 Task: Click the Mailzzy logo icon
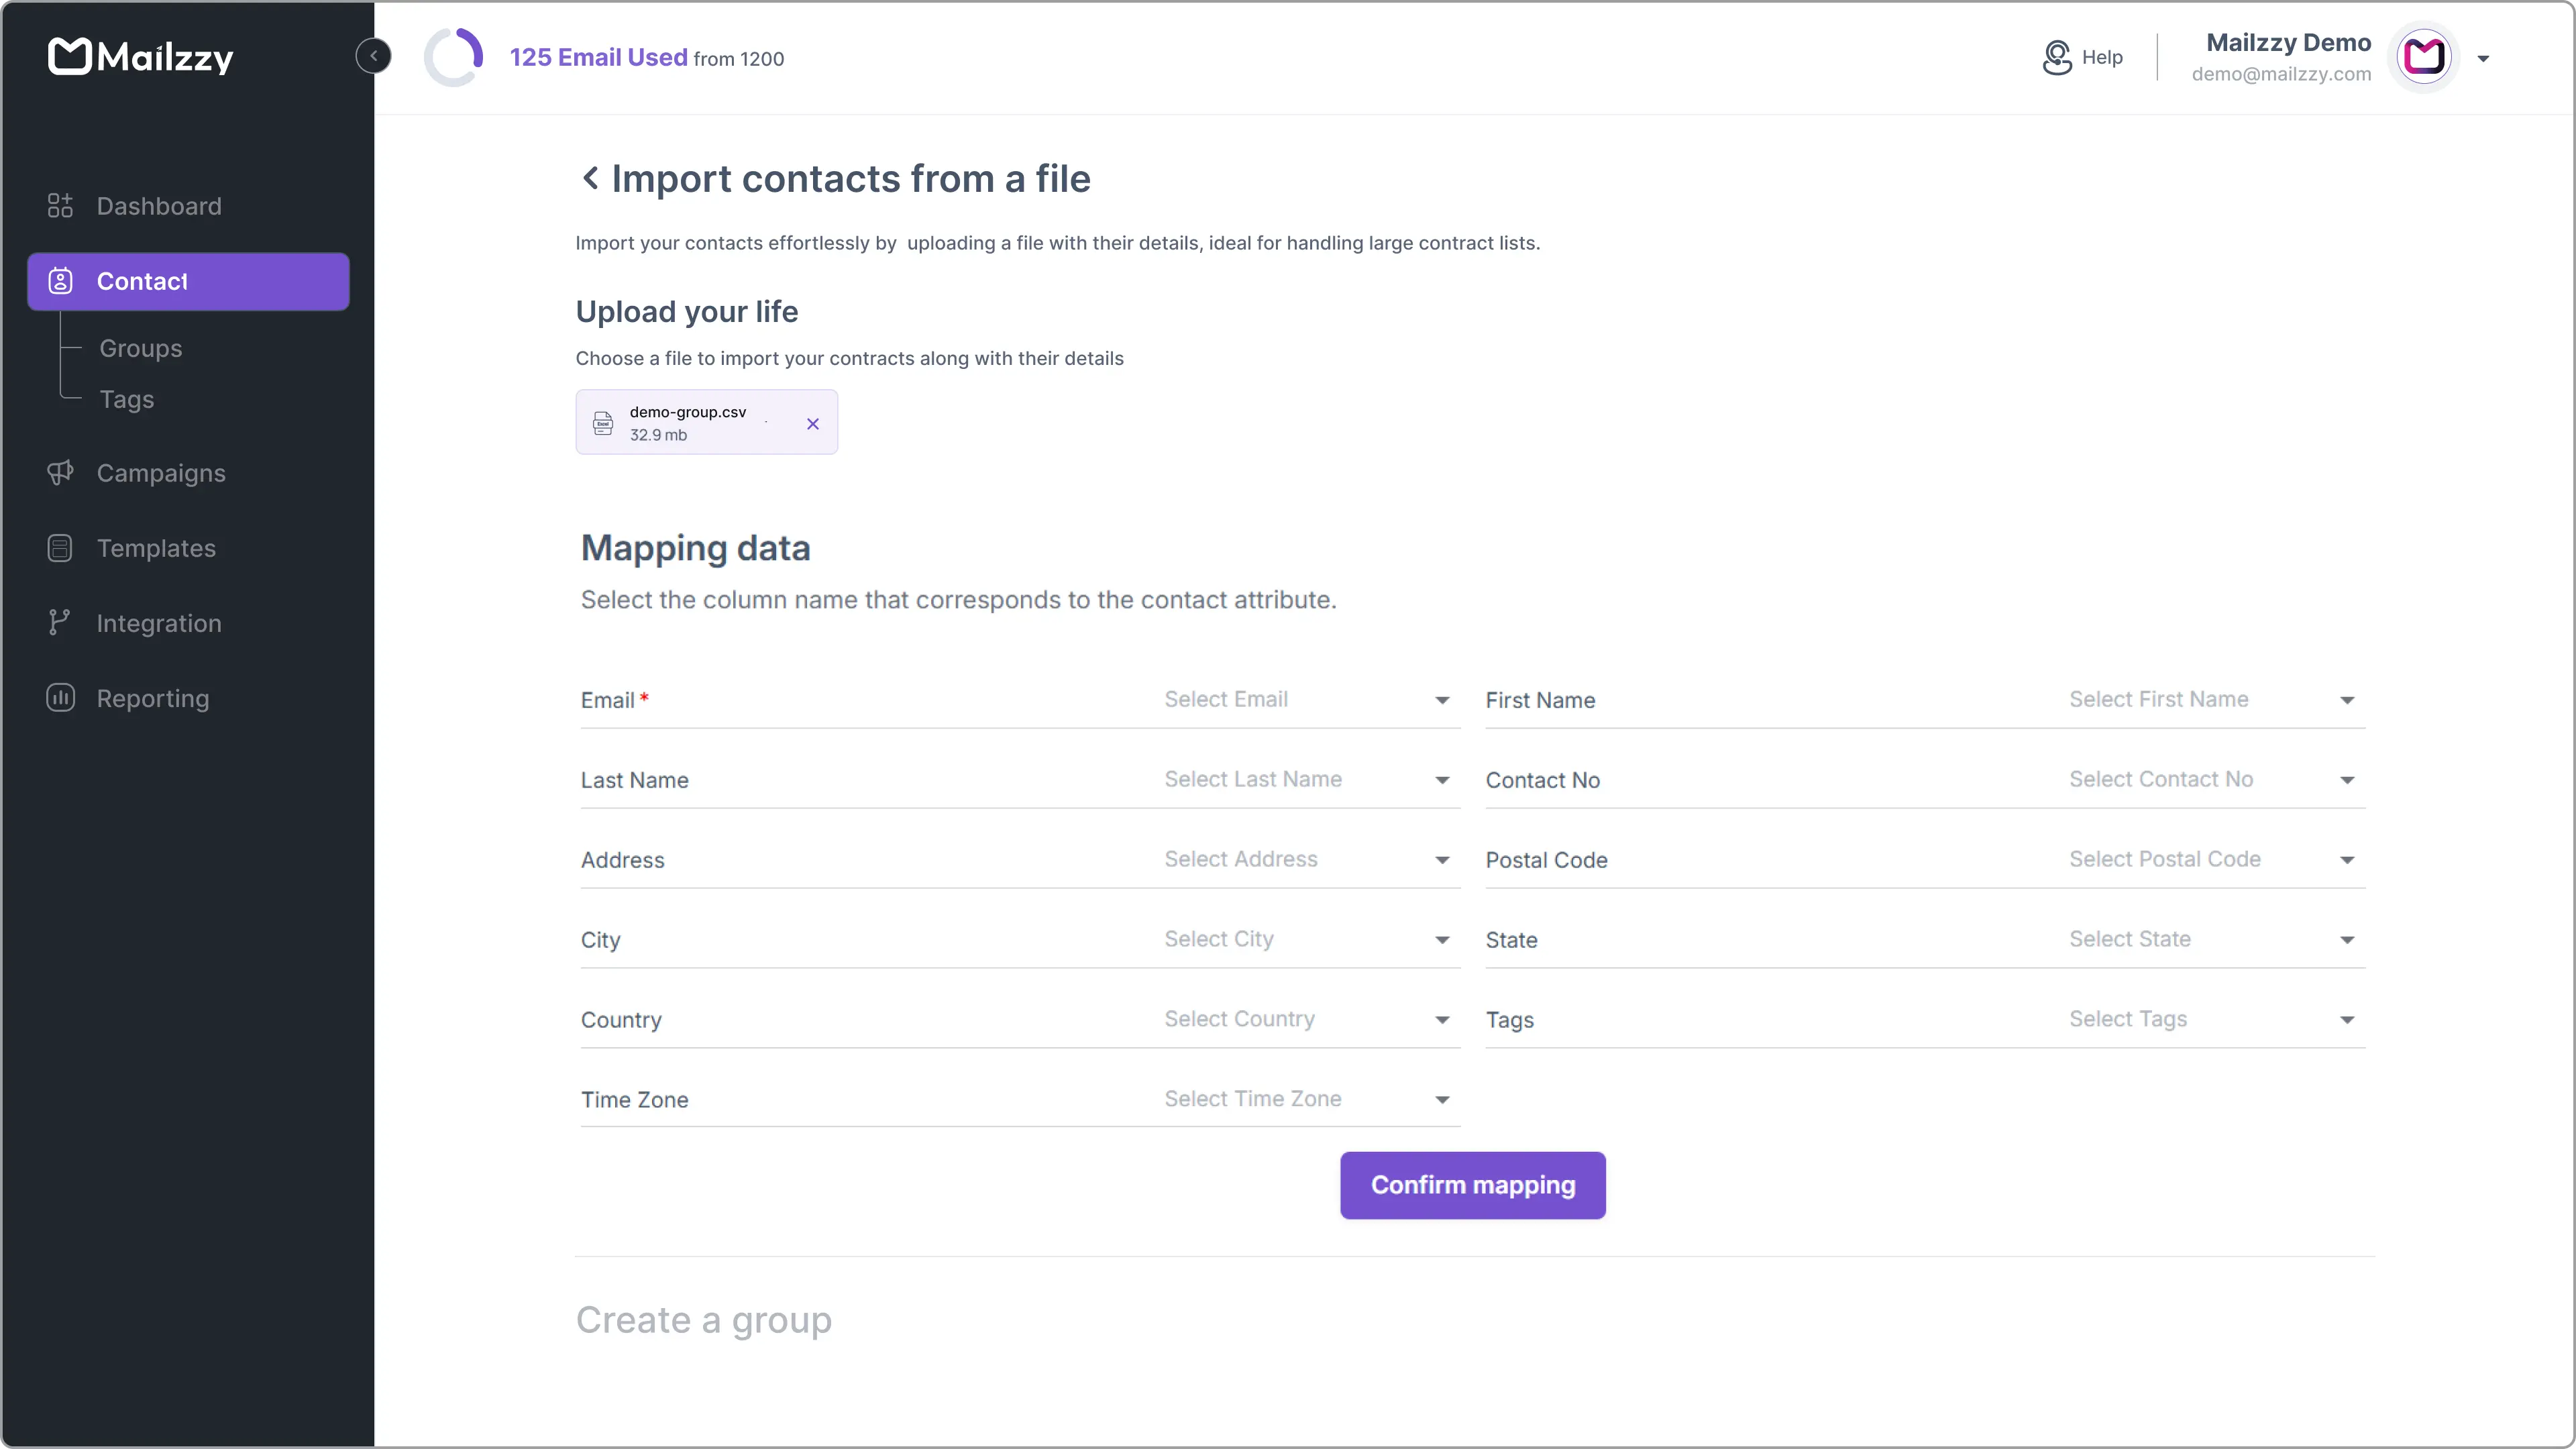point(70,56)
